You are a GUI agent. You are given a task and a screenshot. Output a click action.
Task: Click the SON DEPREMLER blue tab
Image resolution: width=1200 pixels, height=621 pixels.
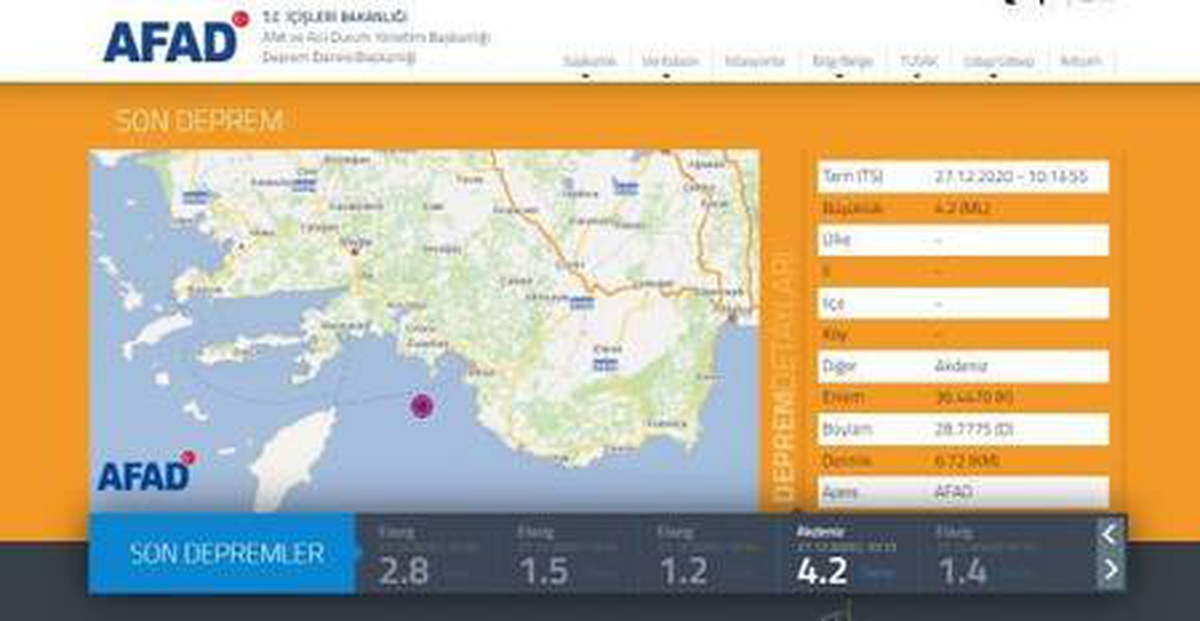click(222, 554)
